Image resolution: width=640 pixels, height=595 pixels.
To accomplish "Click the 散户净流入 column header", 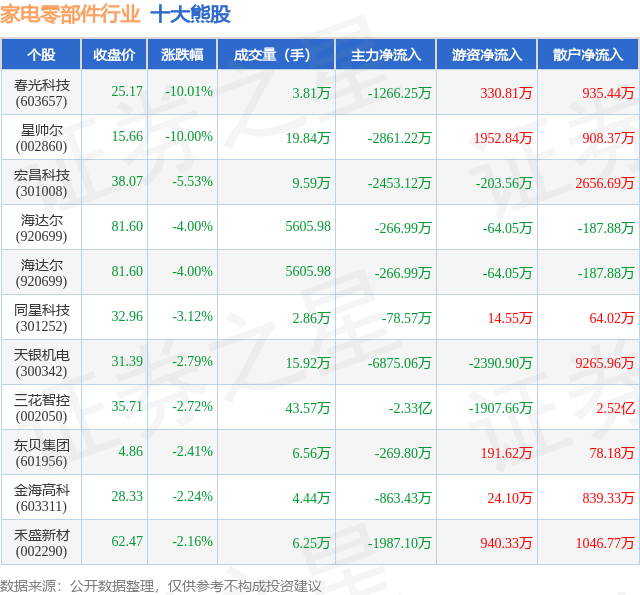I will 588,55.
